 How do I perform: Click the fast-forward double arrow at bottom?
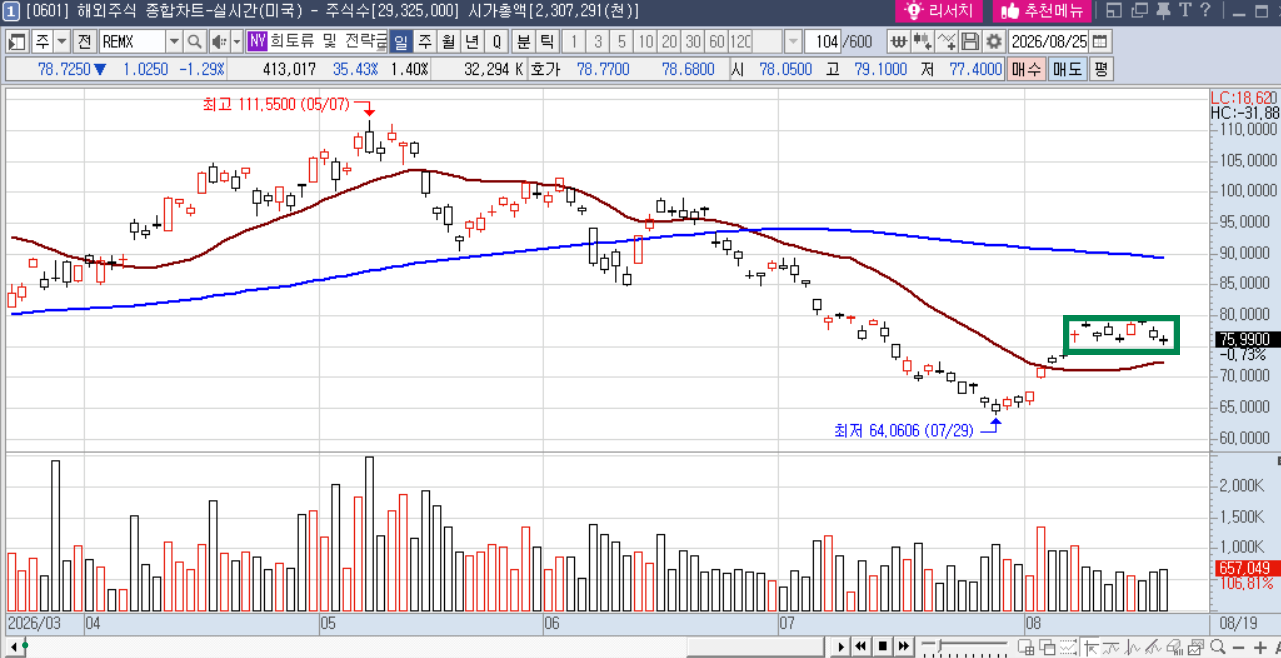coord(903,646)
